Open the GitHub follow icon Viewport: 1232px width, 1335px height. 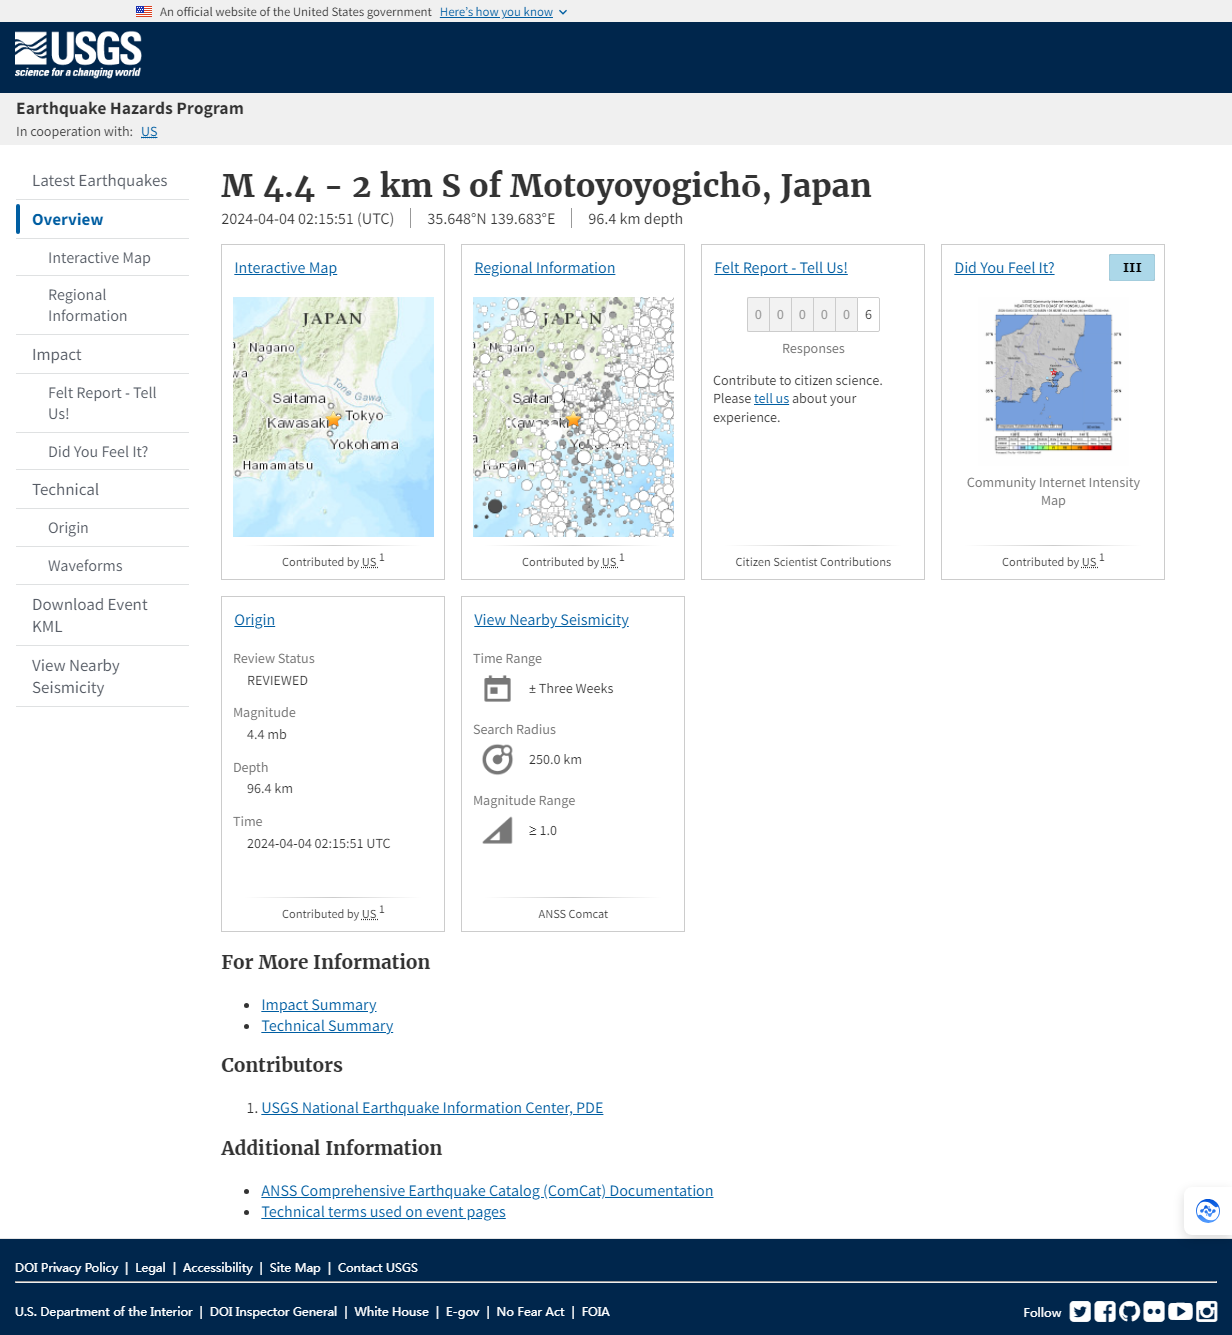(x=1130, y=1311)
